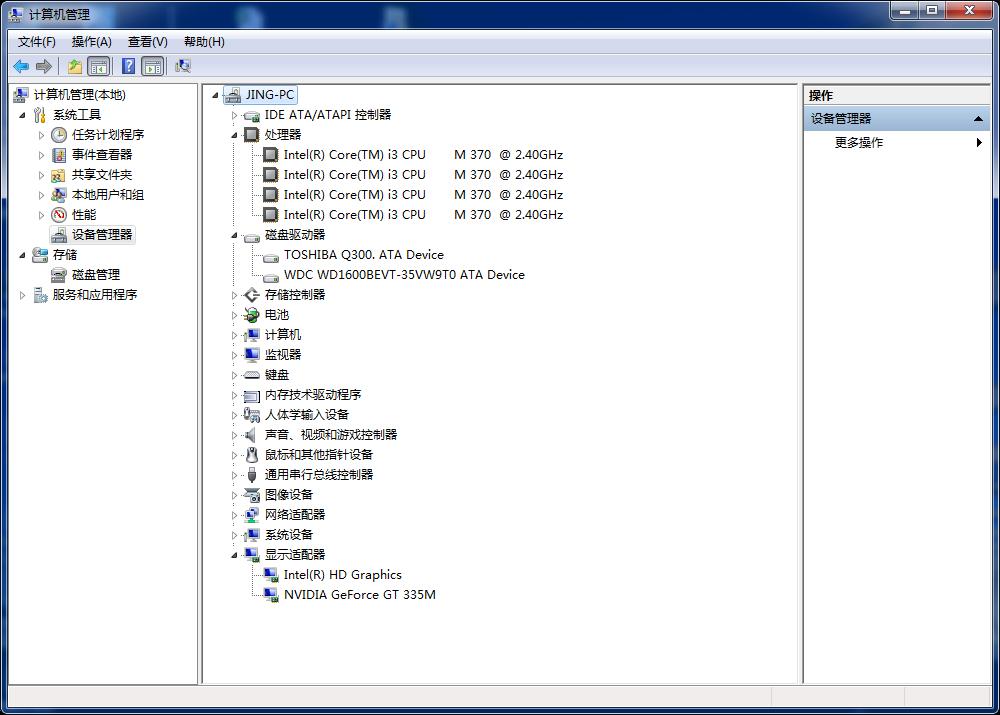Select 设备管理器 in the left tree
Screen dimensions: 1000x715
101,235
